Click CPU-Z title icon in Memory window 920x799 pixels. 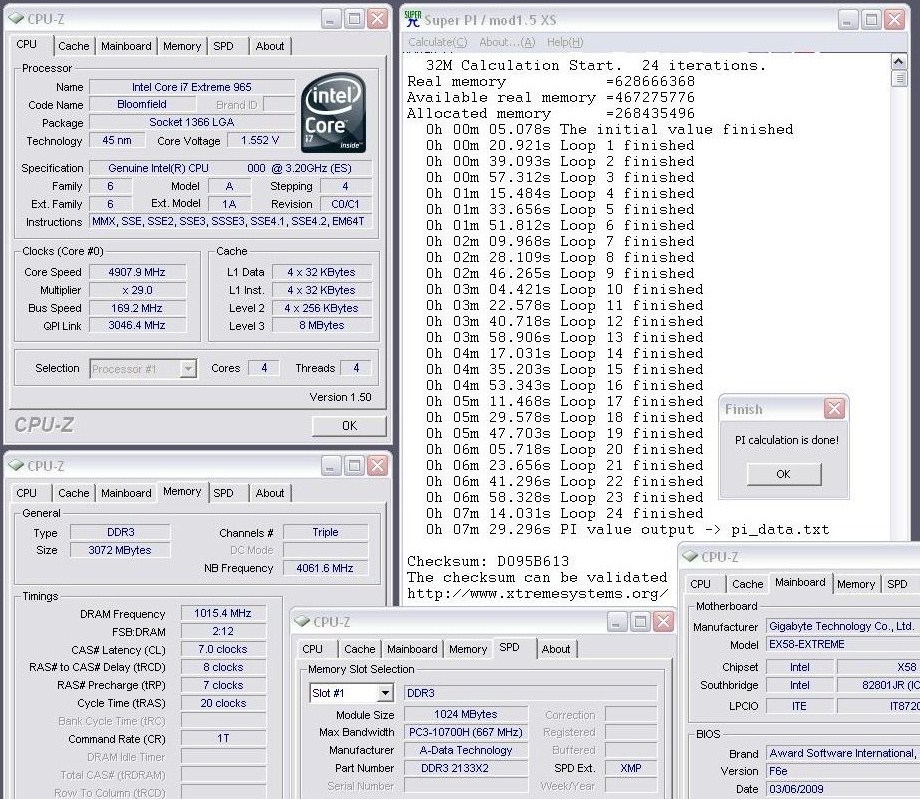click(16, 466)
